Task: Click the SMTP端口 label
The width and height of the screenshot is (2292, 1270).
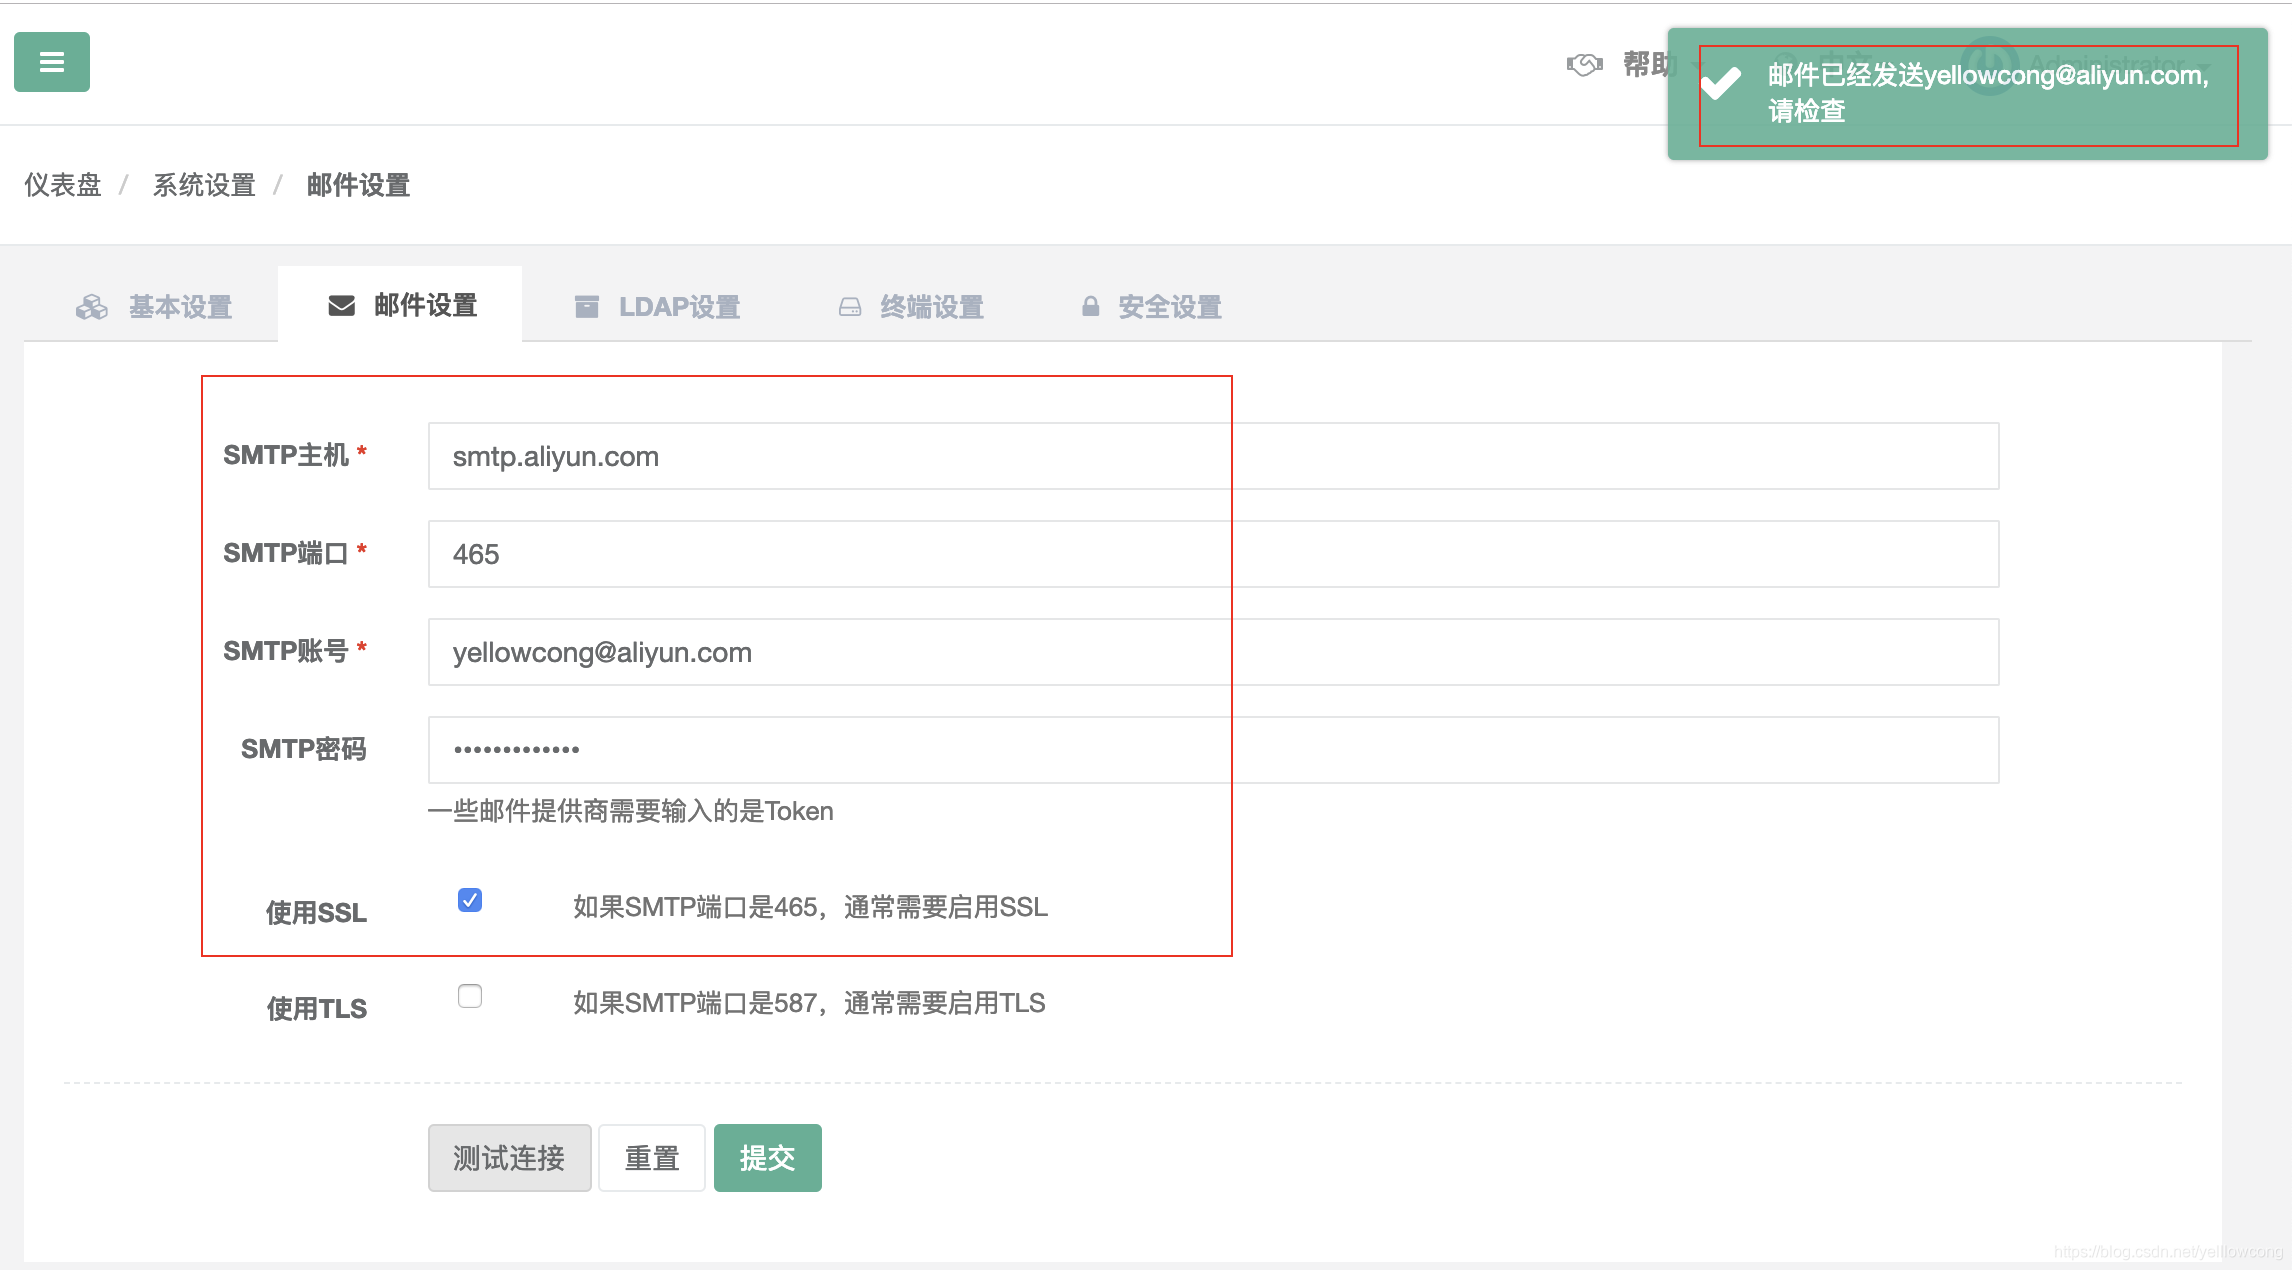Action: click(295, 553)
